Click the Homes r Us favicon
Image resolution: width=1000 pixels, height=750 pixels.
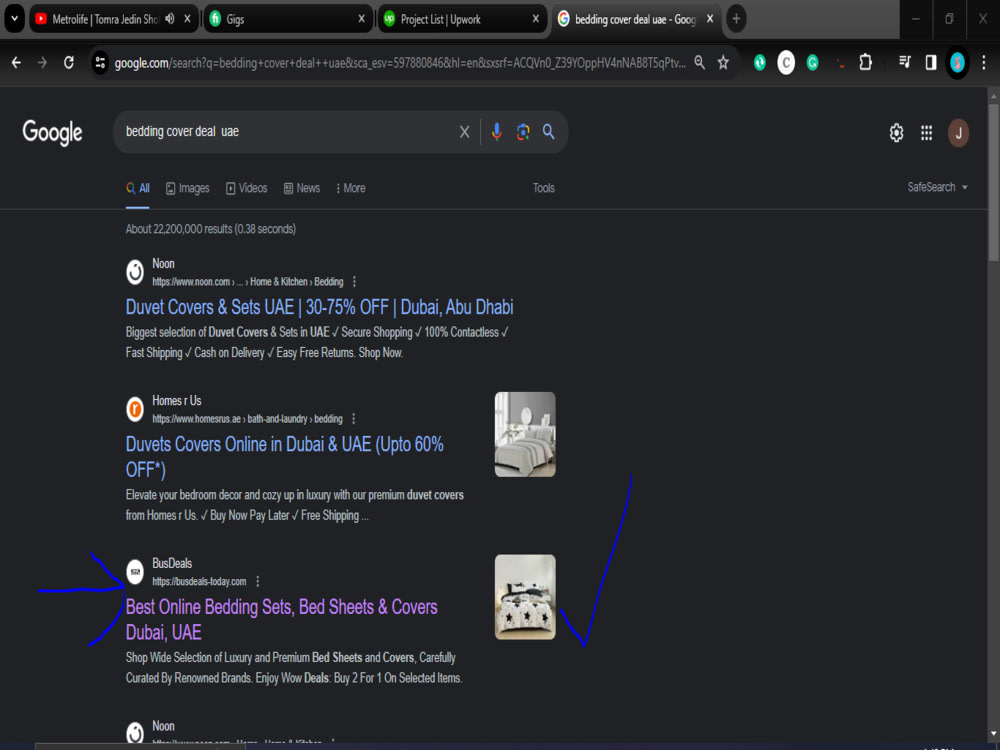coord(135,409)
